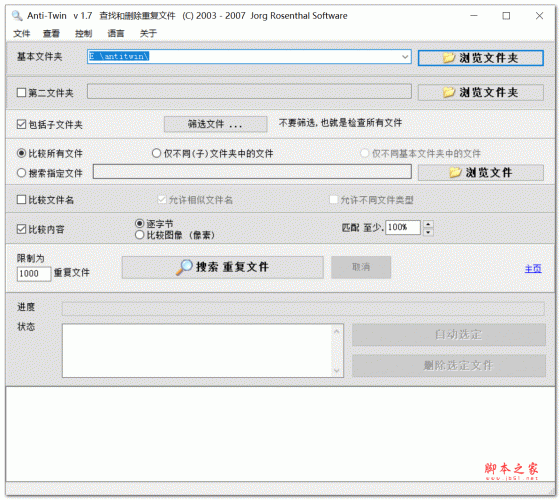The height and width of the screenshot is (500, 560).
Task: Open the 控制 menu
Action: (83, 34)
